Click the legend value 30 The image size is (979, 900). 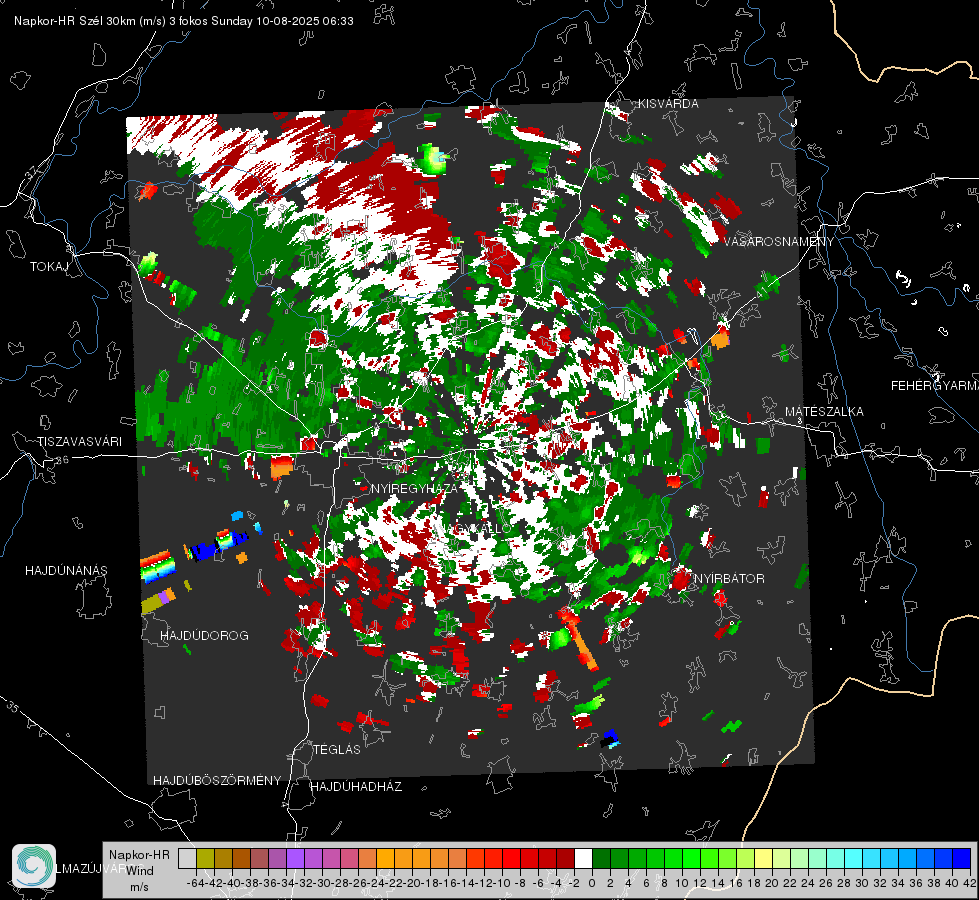click(862, 883)
